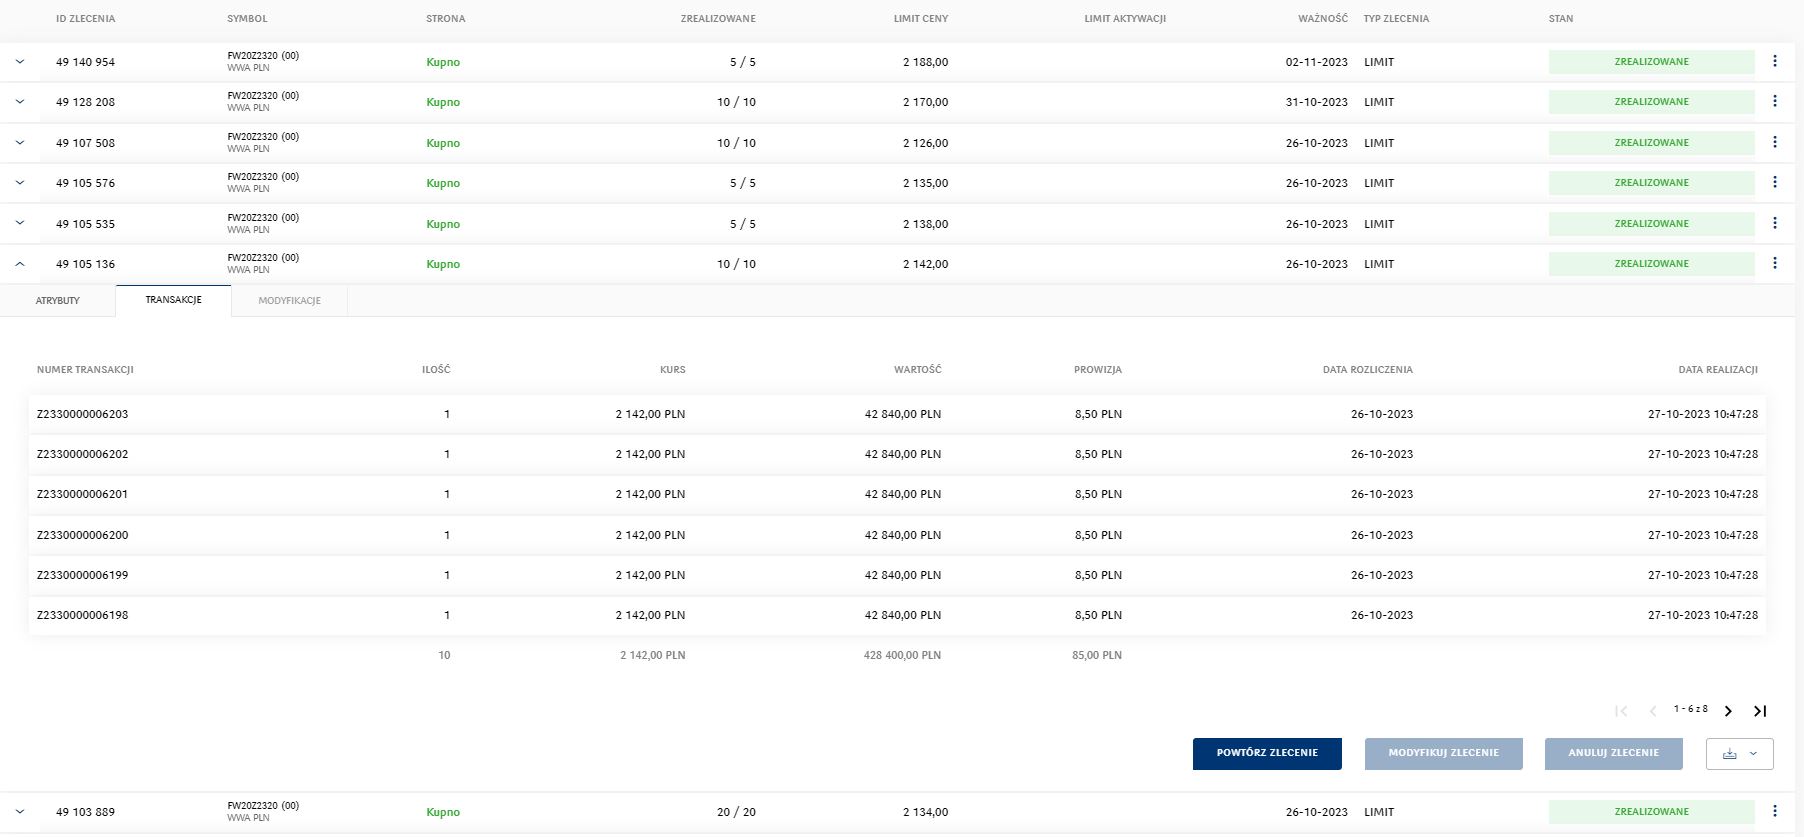Go to next transactions page arrow
This screenshot has width=1804, height=837.
(x=1728, y=711)
